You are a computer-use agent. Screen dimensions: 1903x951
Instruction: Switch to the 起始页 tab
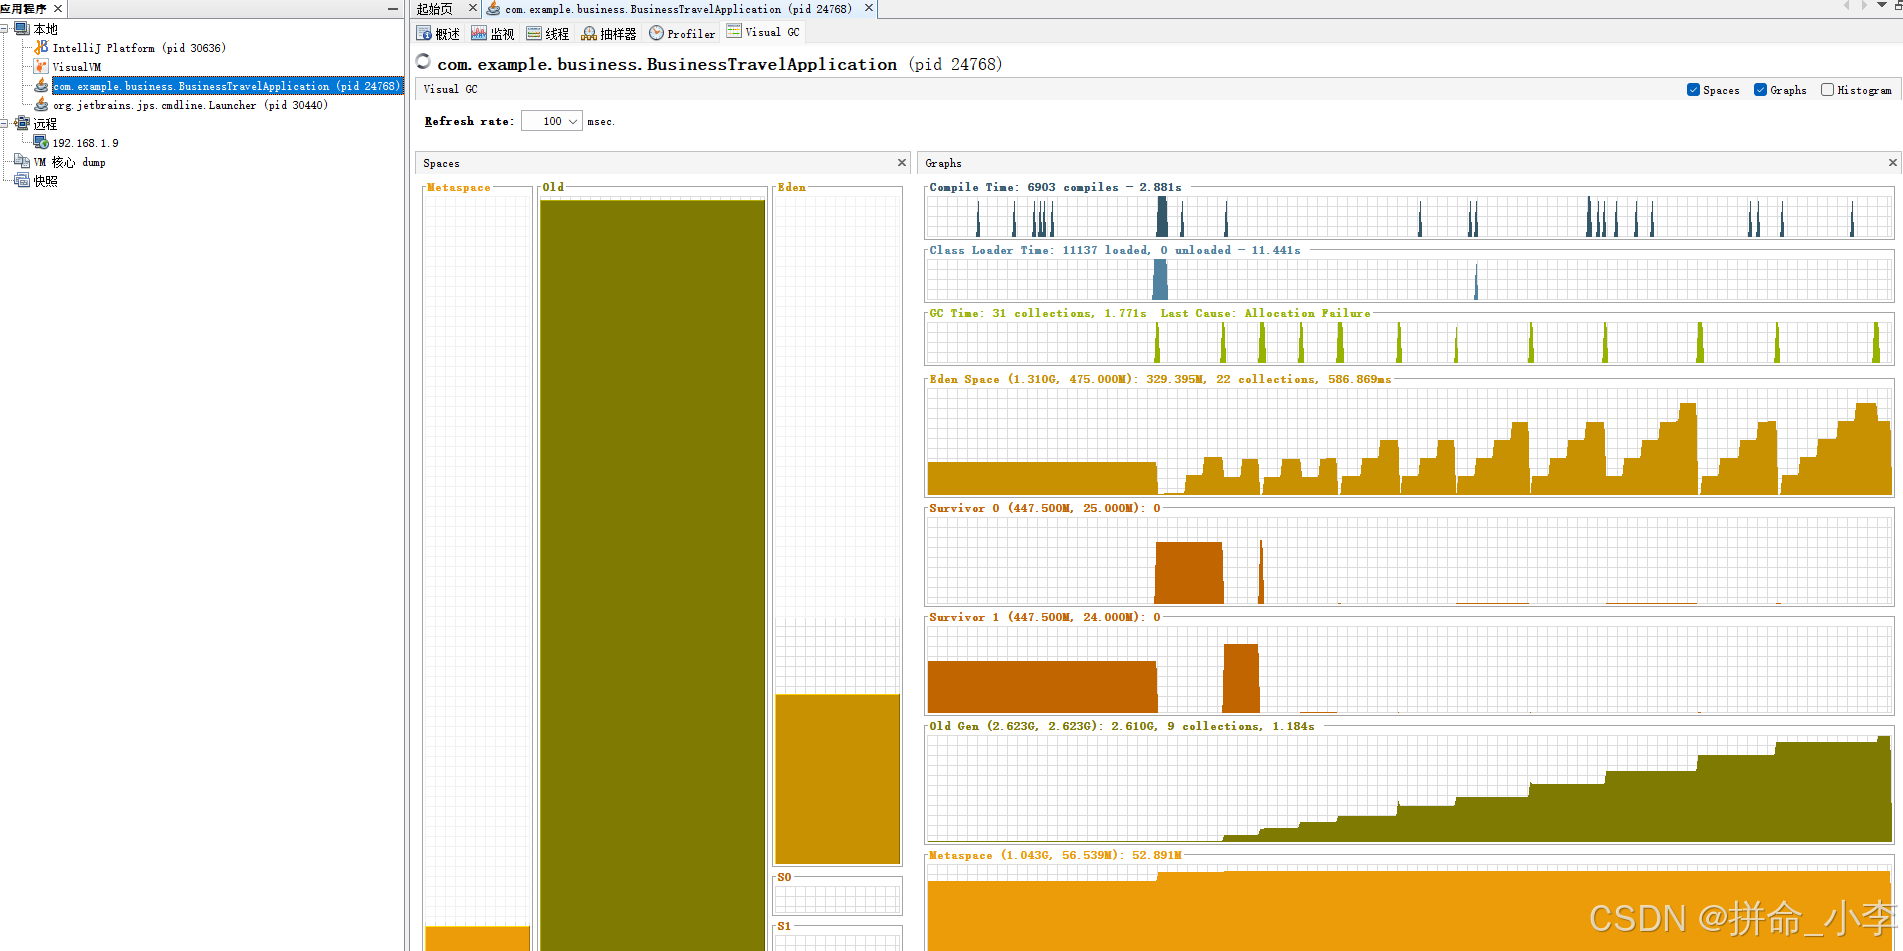click(435, 8)
